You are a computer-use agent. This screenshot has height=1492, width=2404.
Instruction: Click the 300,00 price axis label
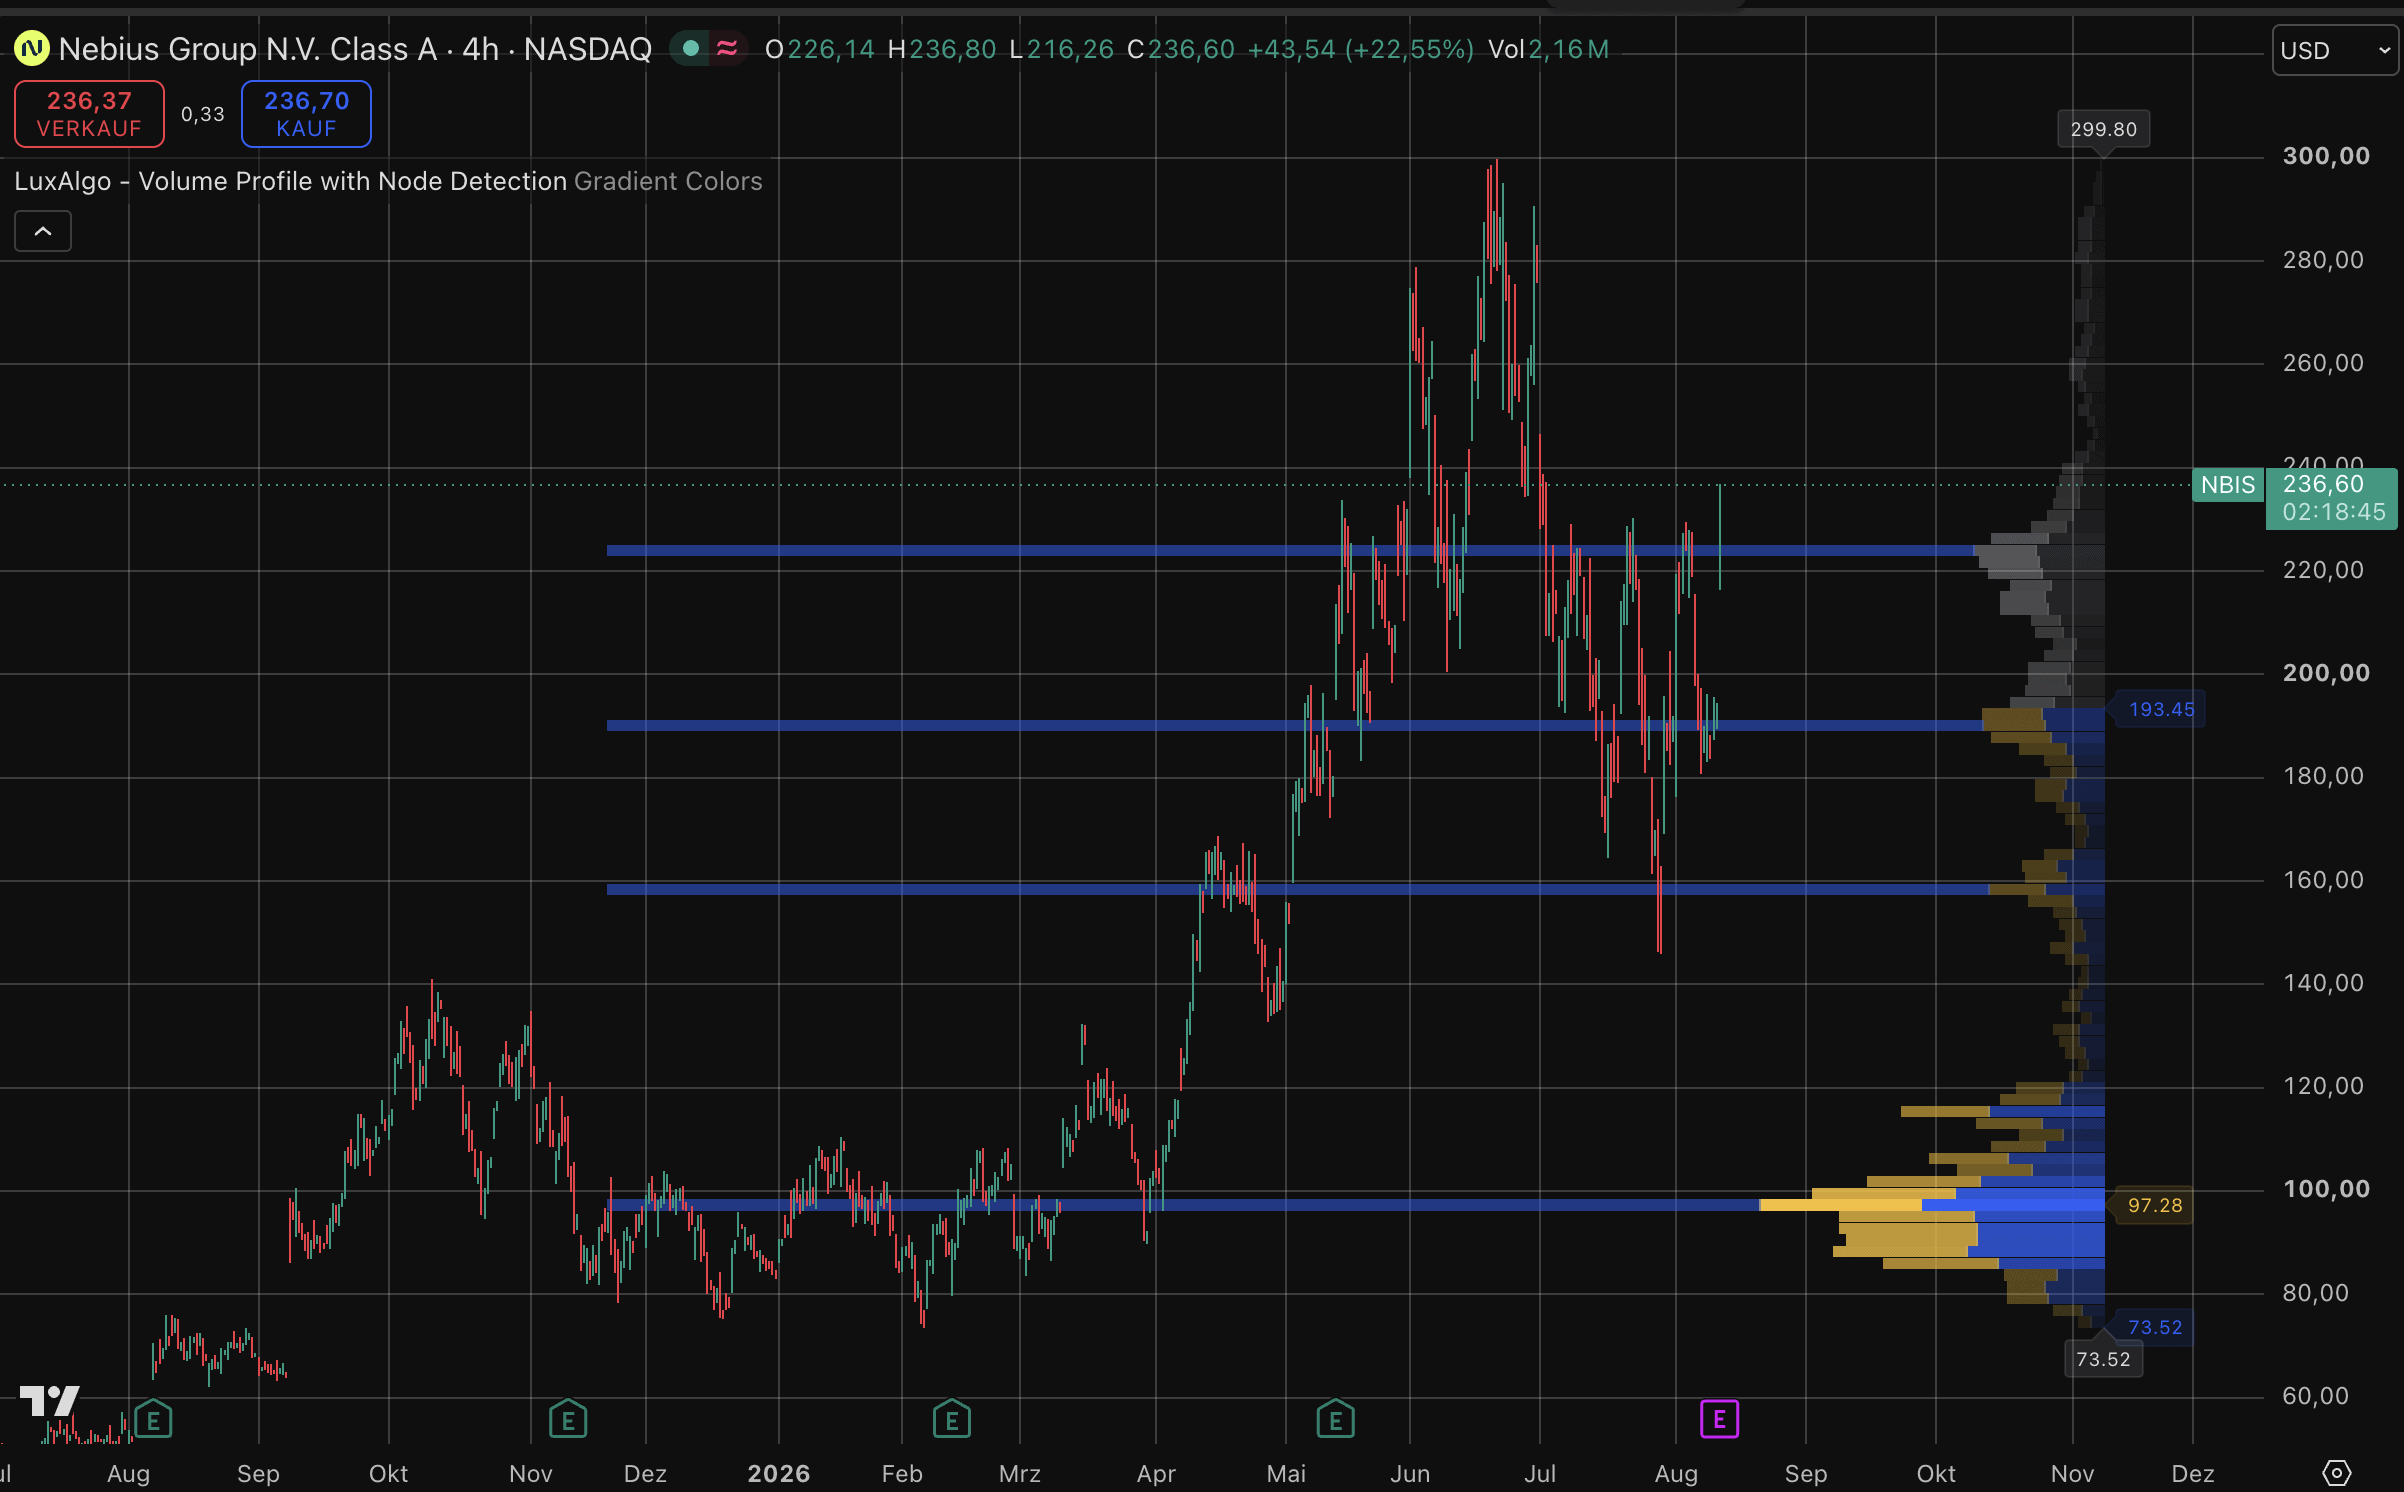tap(2326, 156)
